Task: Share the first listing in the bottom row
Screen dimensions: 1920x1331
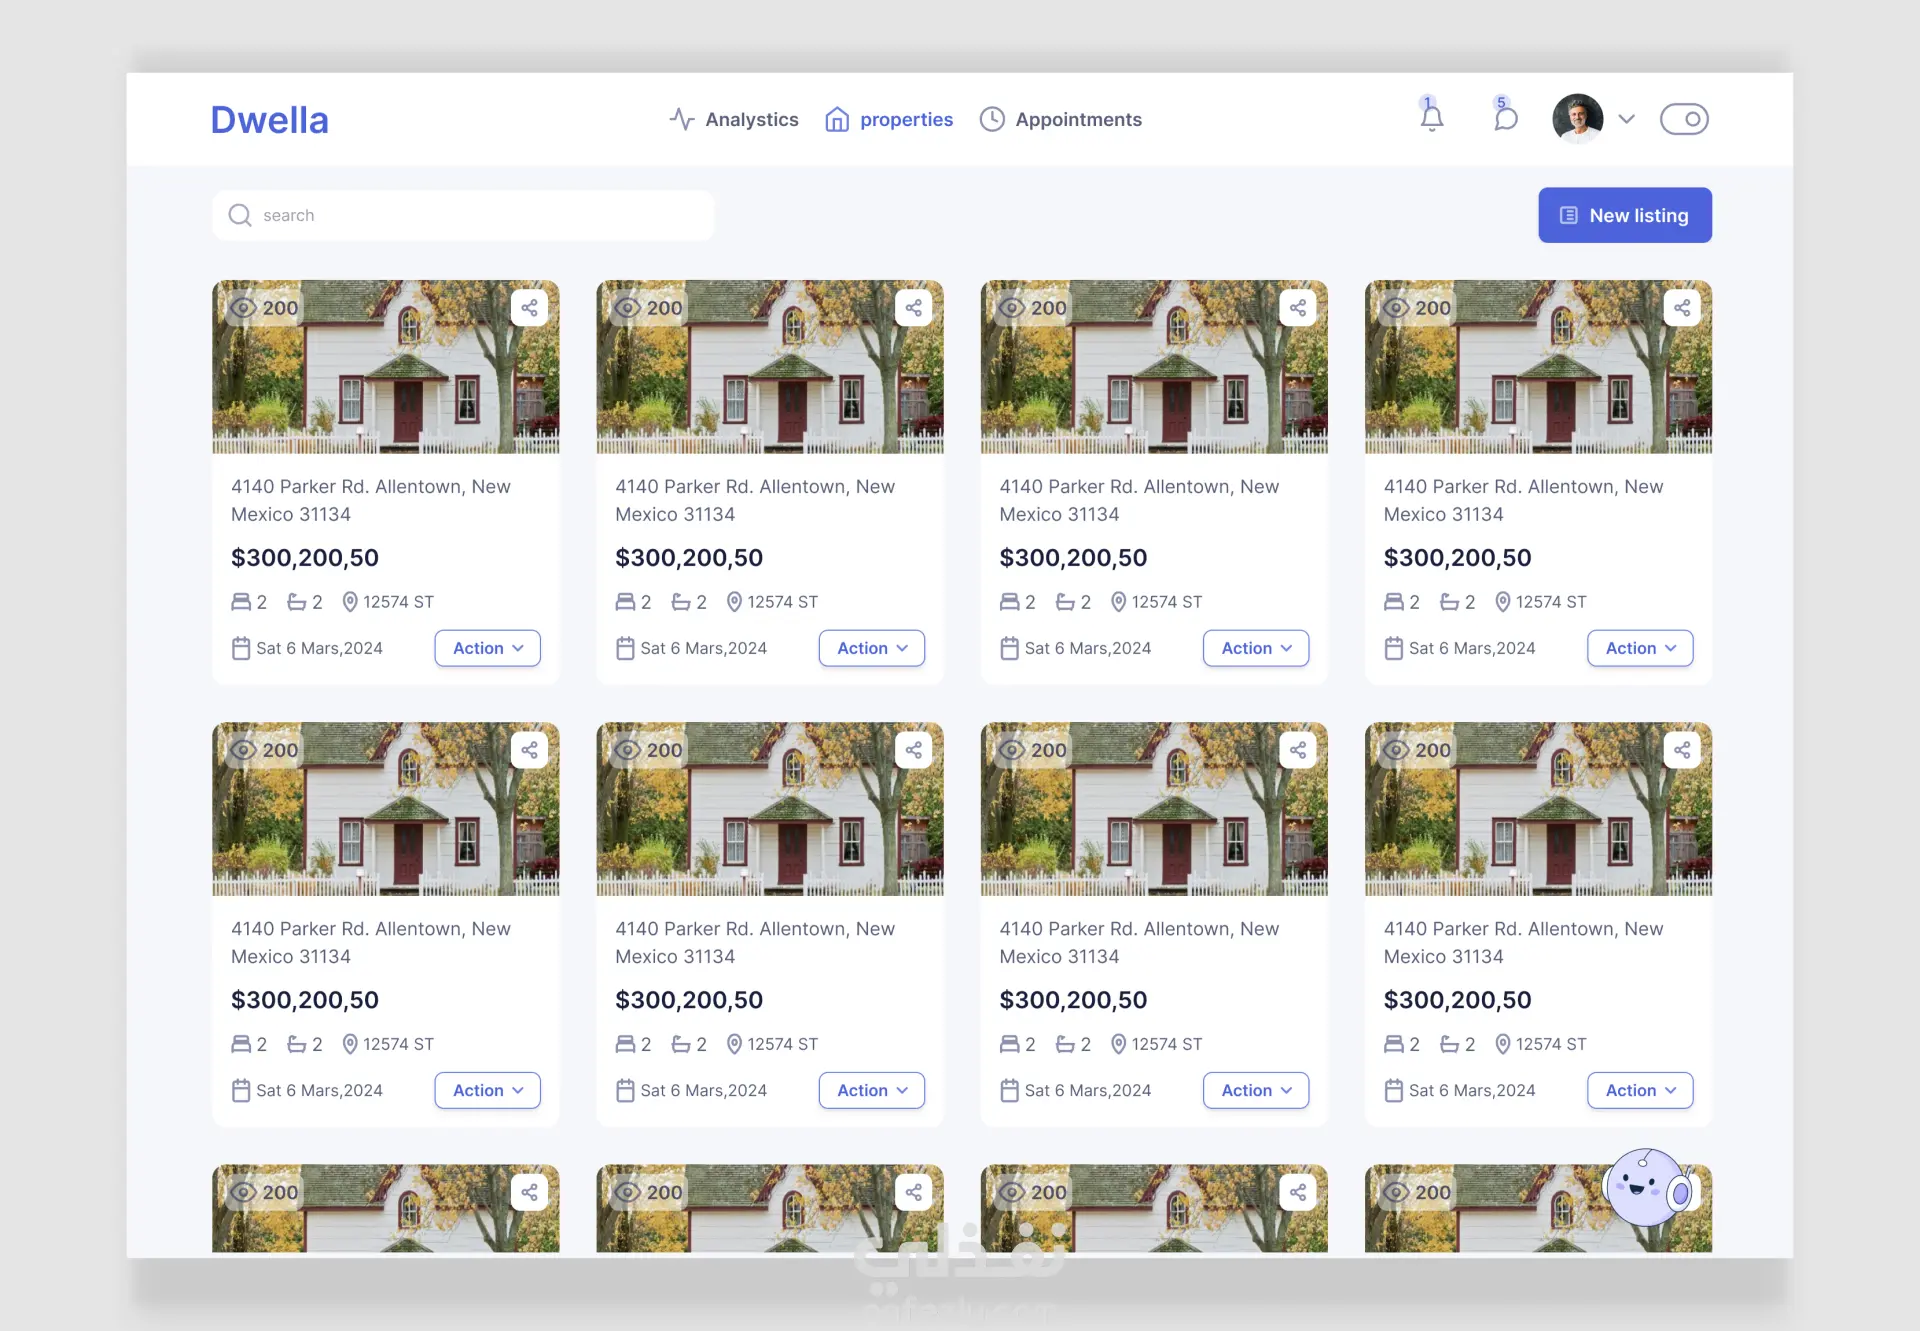Action: point(530,1192)
